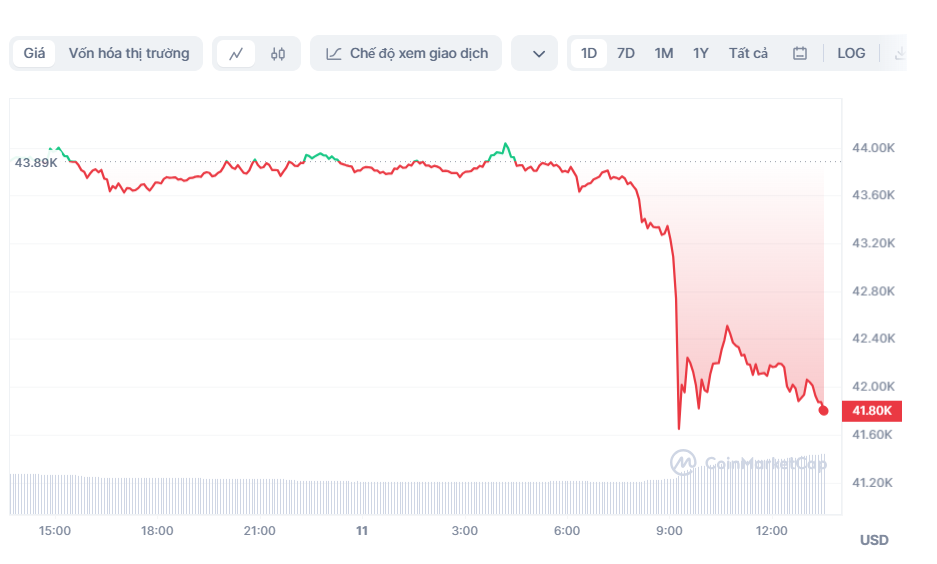The width and height of the screenshot is (937, 564).
Task: Show the Tất cả (all) time range
Action: 748,54
